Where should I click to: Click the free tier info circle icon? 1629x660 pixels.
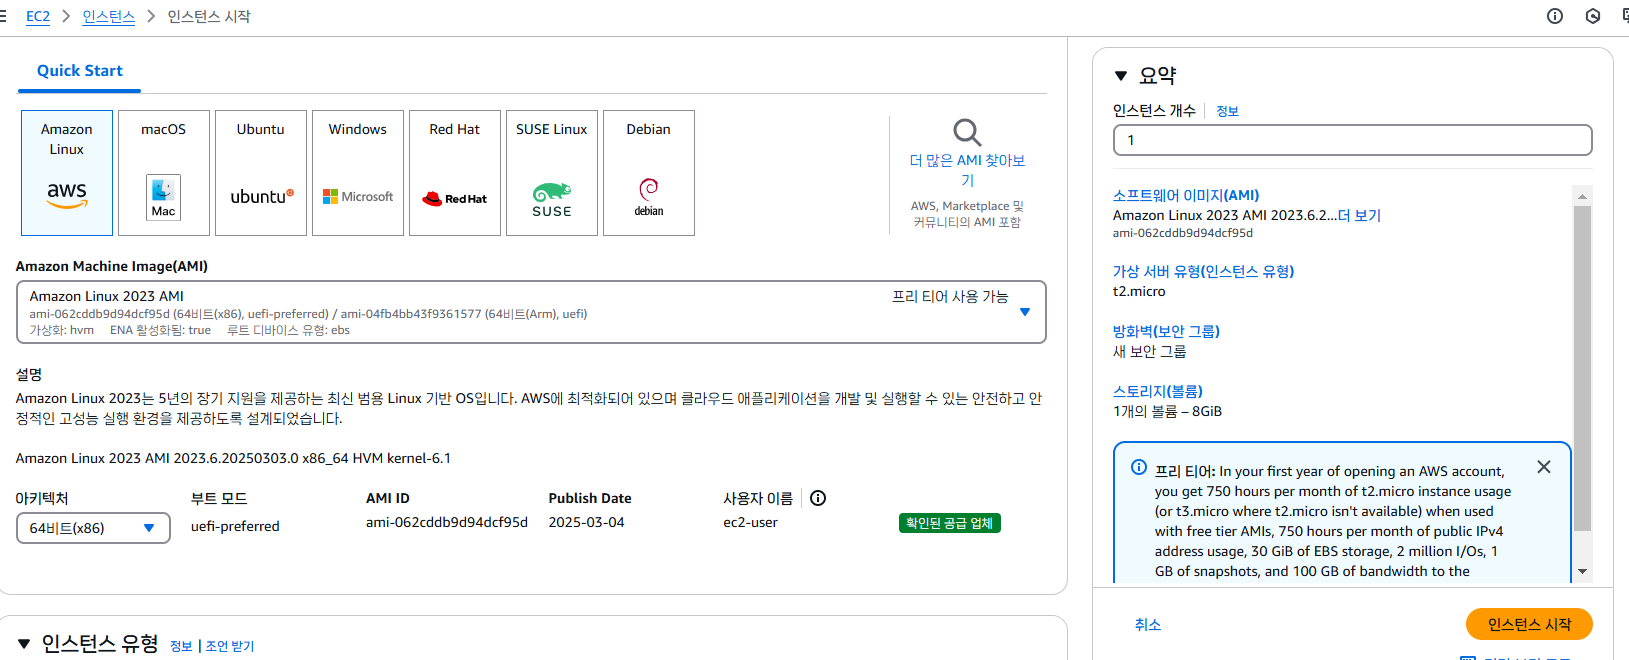coord(1139,467)
